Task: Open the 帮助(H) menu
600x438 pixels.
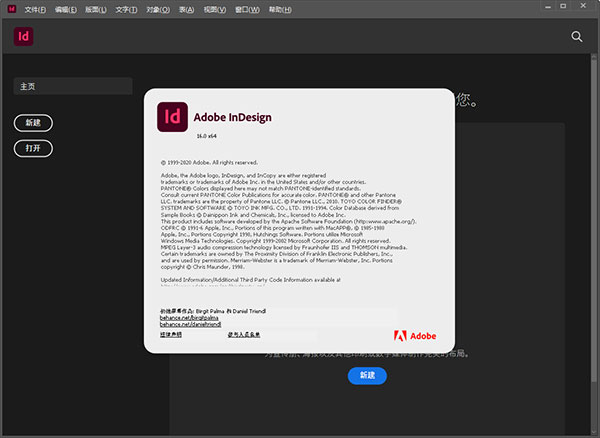Action: (276, 8)
